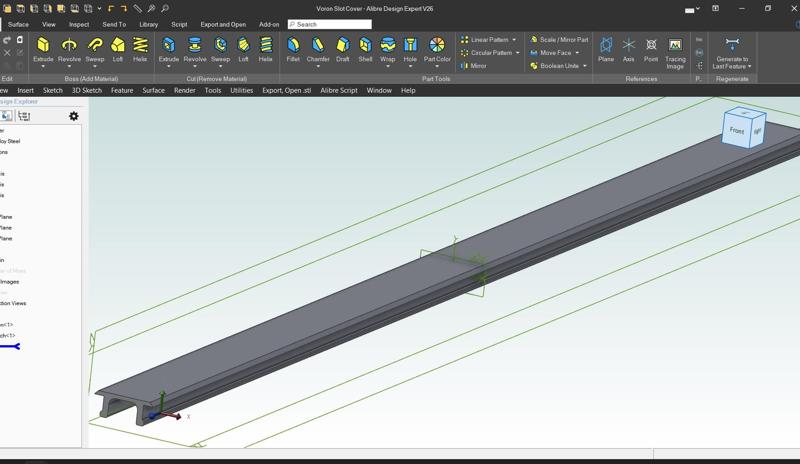Open the Linear Pattern dropdown arrow

pos(514,39)
